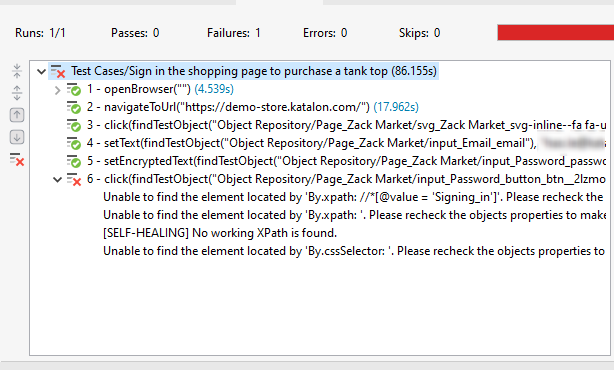The image size is (614, 370).
Task: Click the Signing_in xpath error message
Action: 353,197
